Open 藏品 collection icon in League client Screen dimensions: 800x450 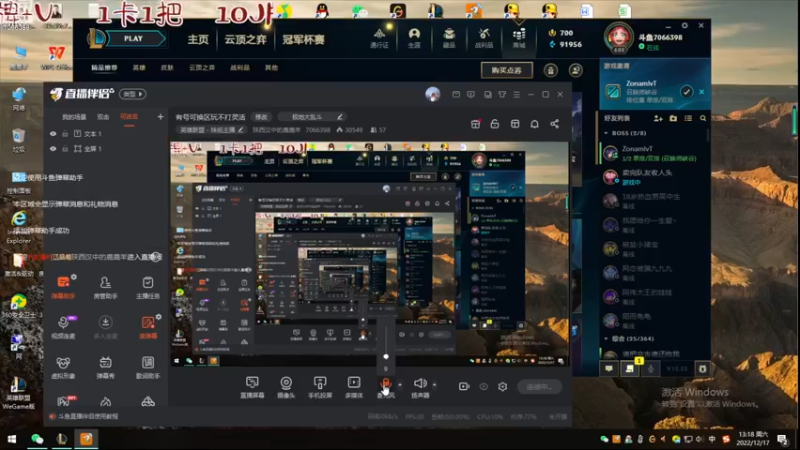click(449, 38)
